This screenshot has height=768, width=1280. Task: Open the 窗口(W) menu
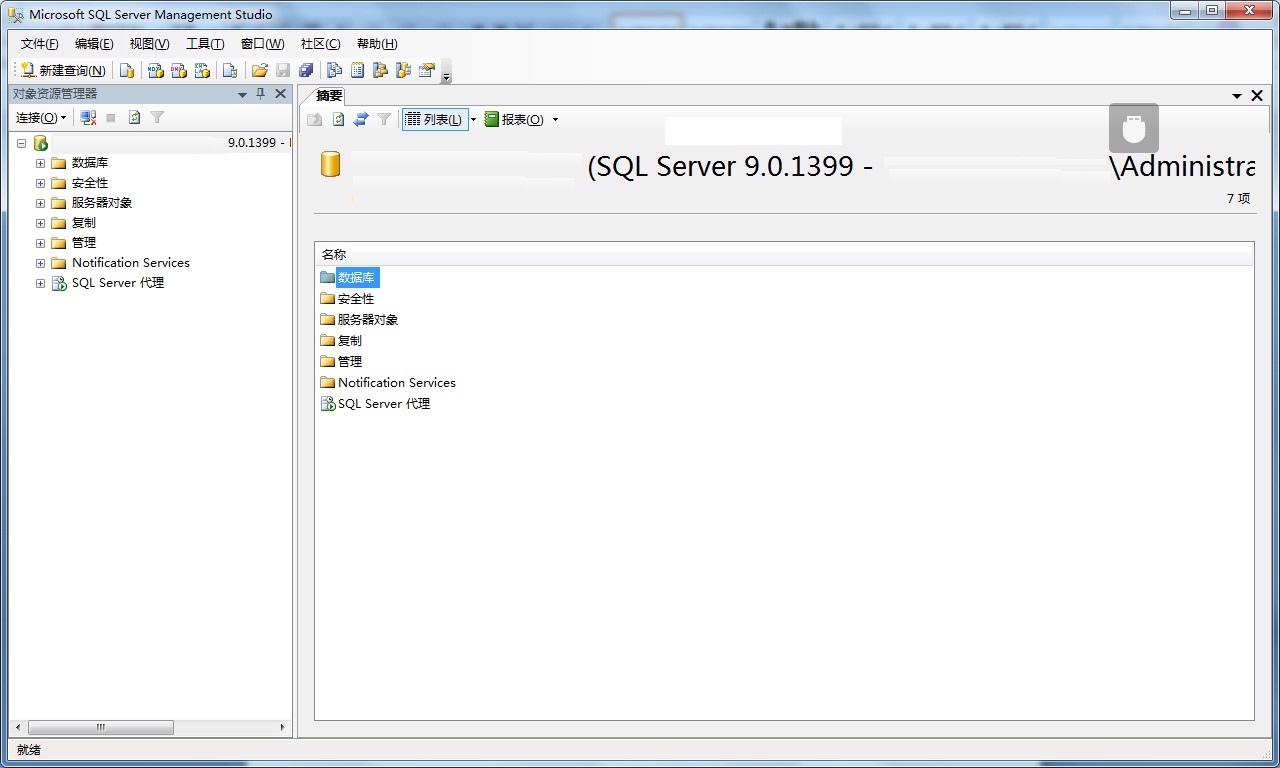262,44
